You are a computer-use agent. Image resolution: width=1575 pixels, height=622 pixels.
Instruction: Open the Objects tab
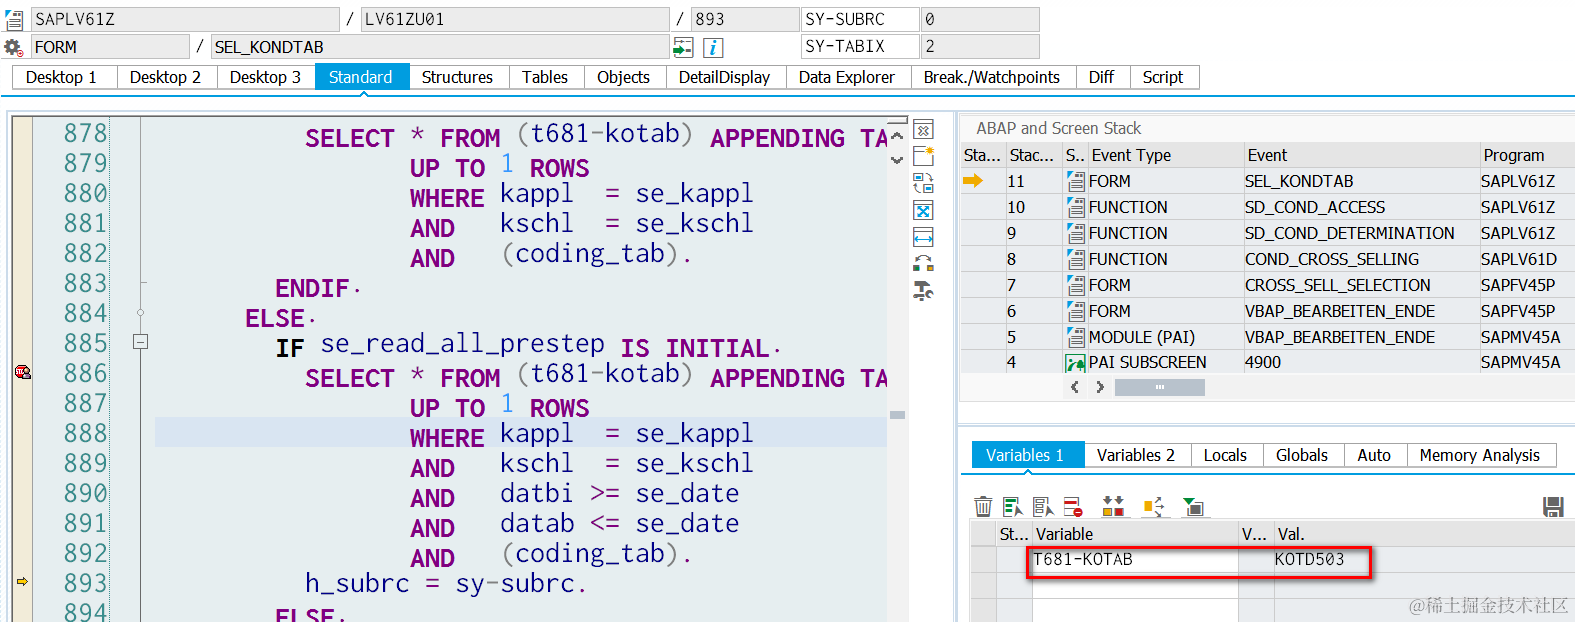623,77
